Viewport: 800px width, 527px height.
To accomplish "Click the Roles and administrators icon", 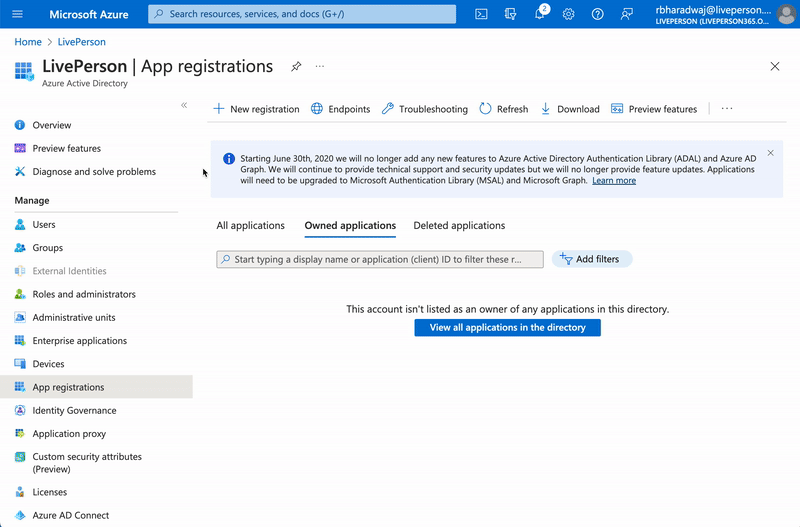I will tap(20, 294).
